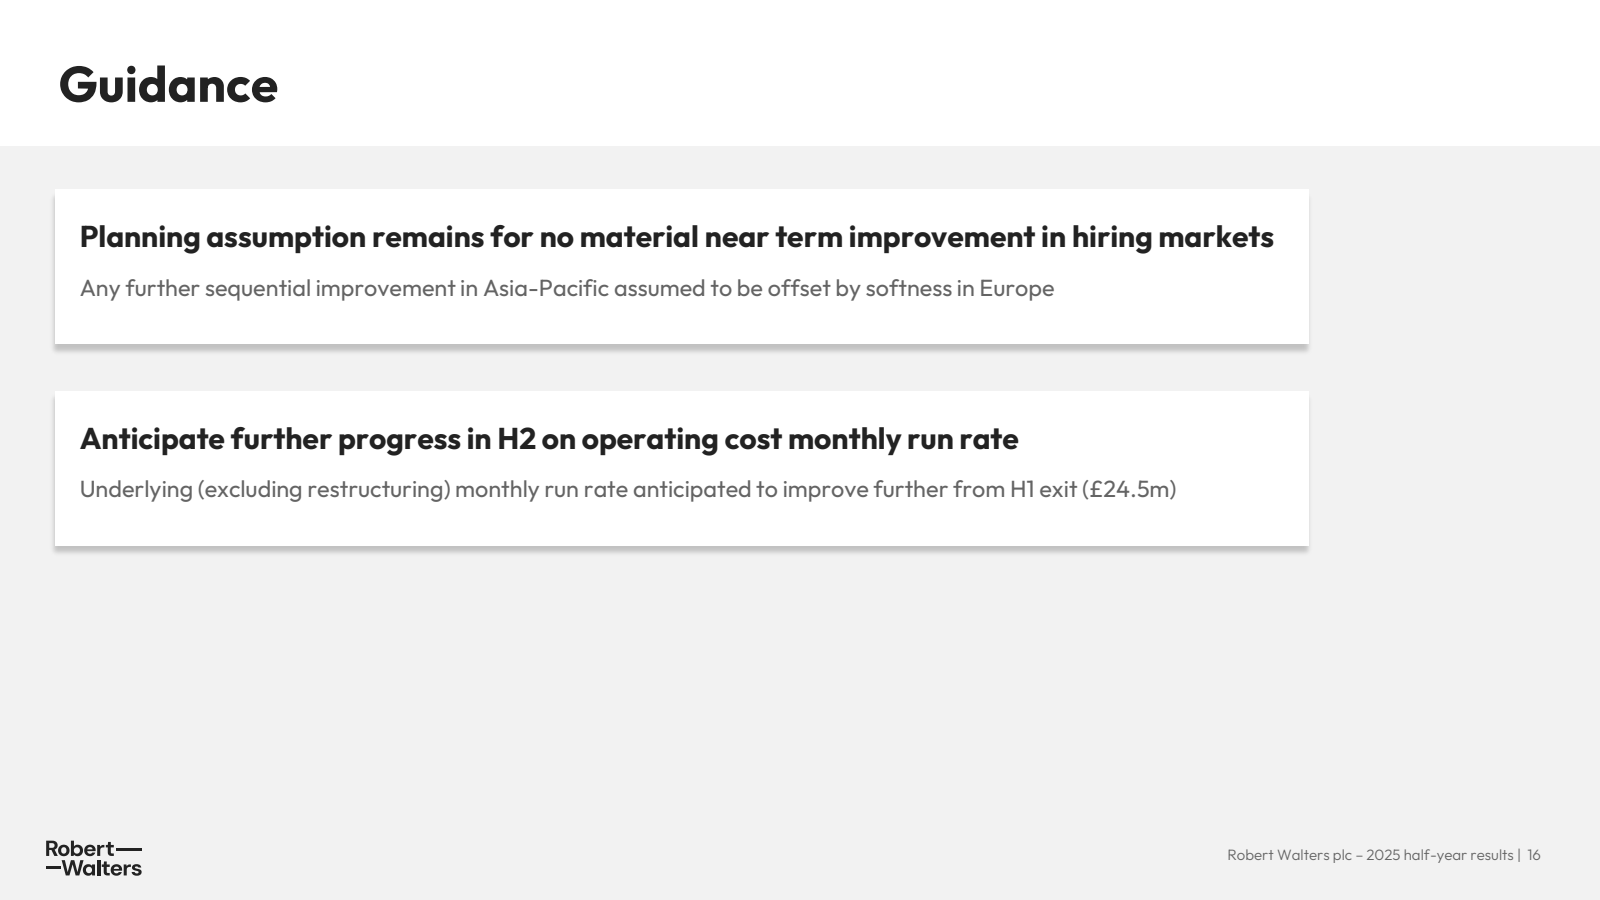Screen dimensions: 1600x900
Task: Click page number 16 in footer
Action: [1533, 855]
